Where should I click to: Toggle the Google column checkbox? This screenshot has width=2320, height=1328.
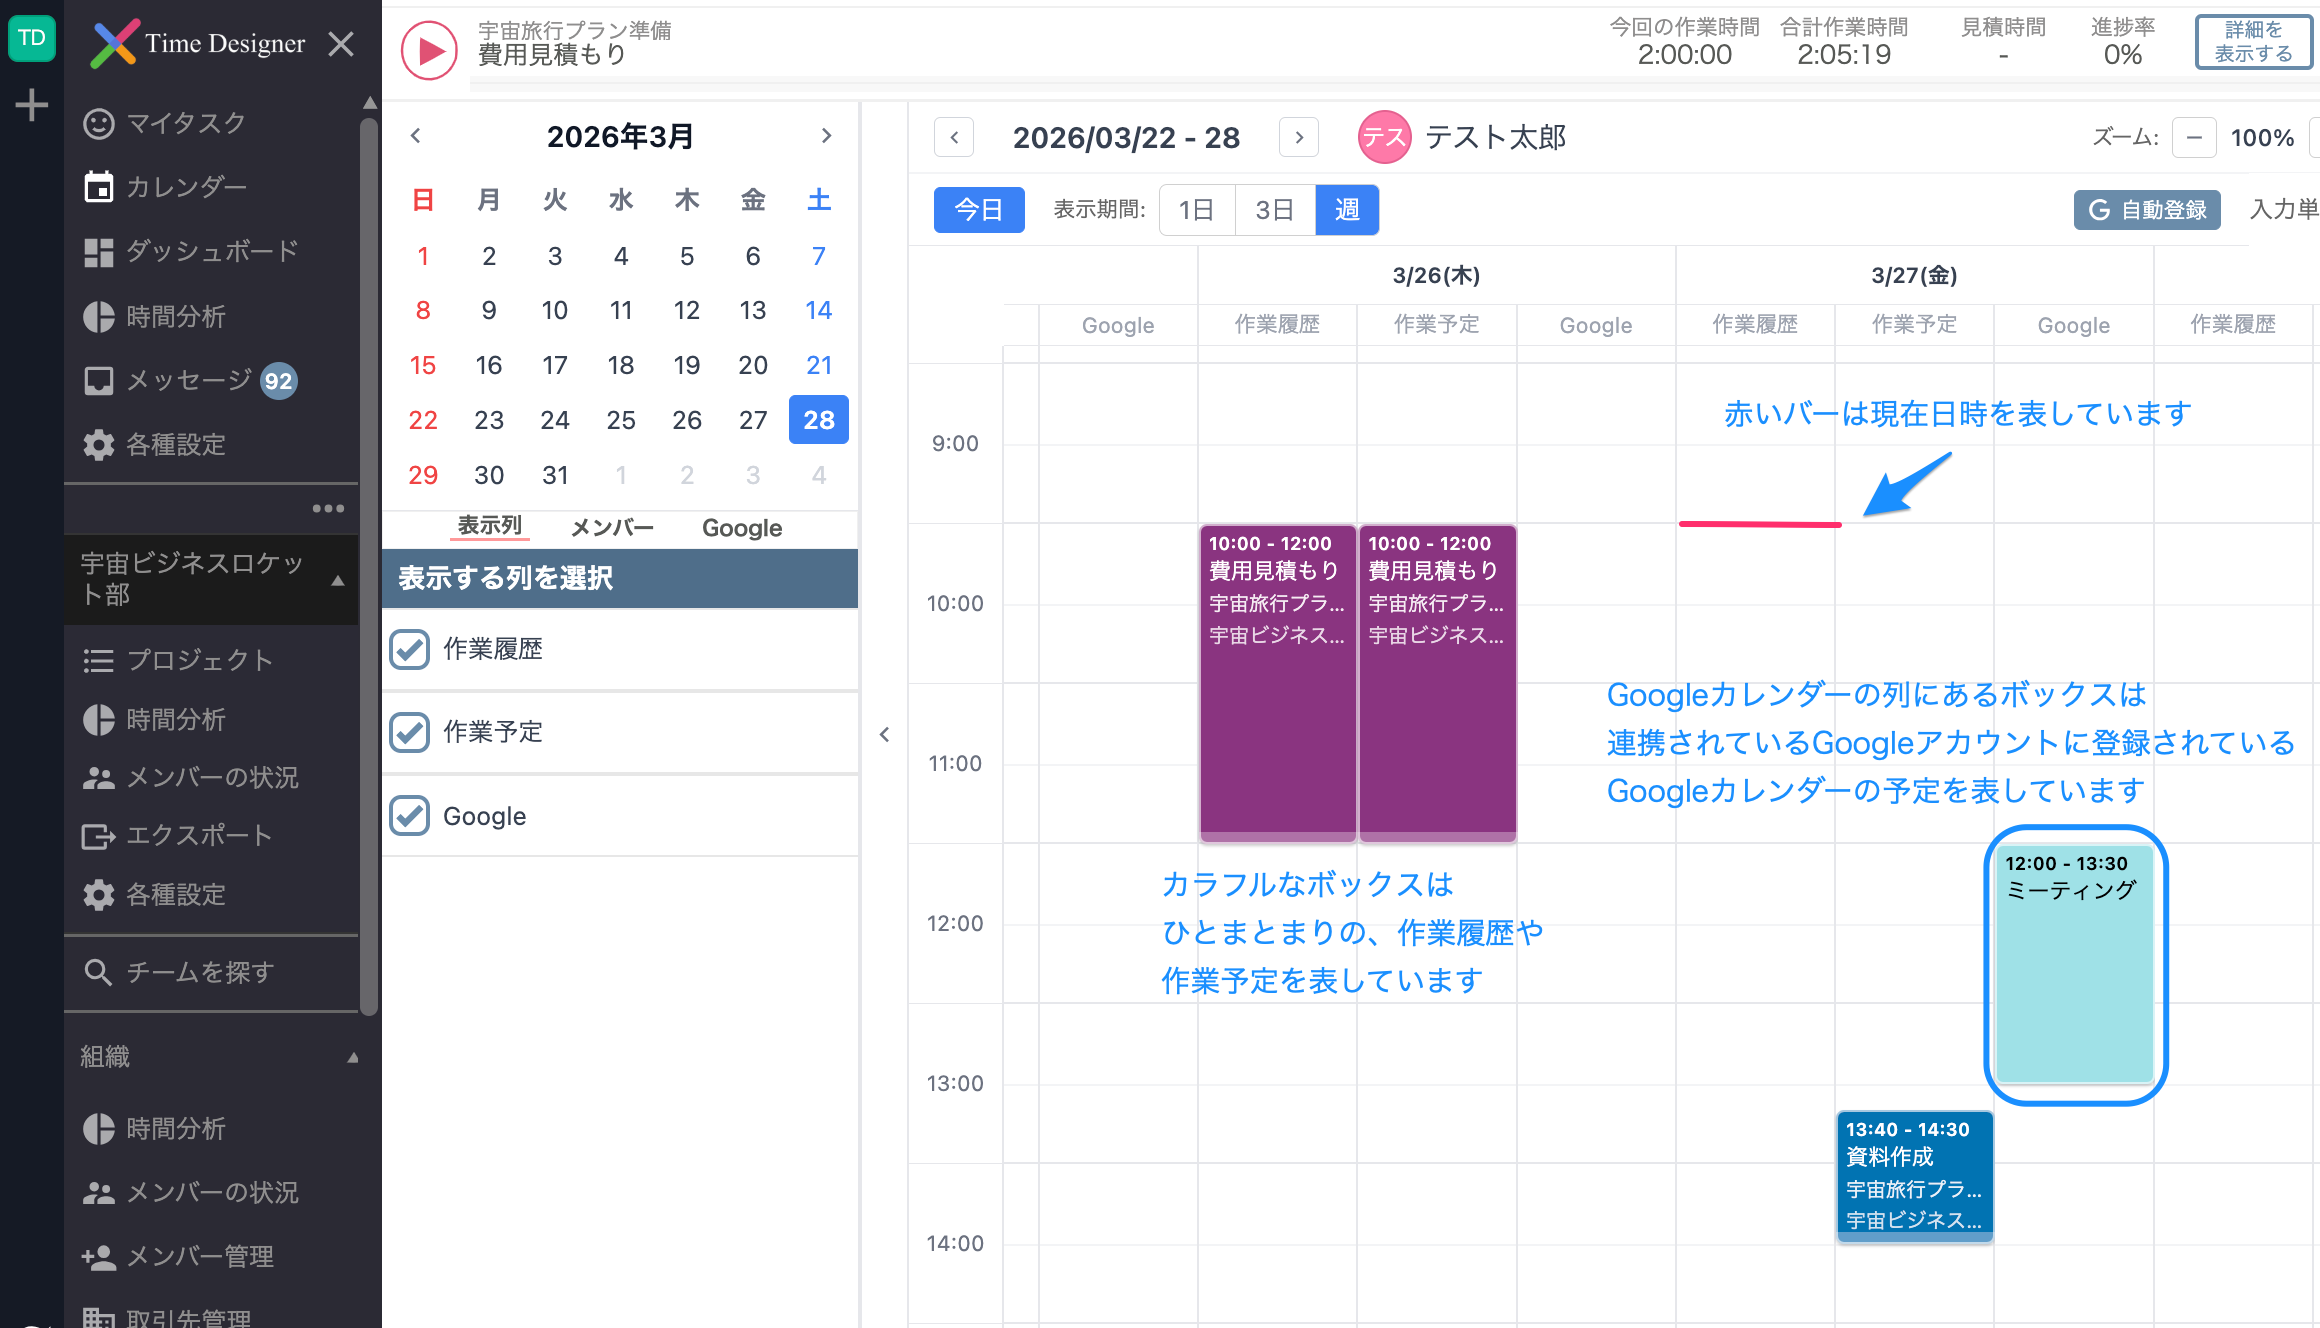(x=410, y=816)
